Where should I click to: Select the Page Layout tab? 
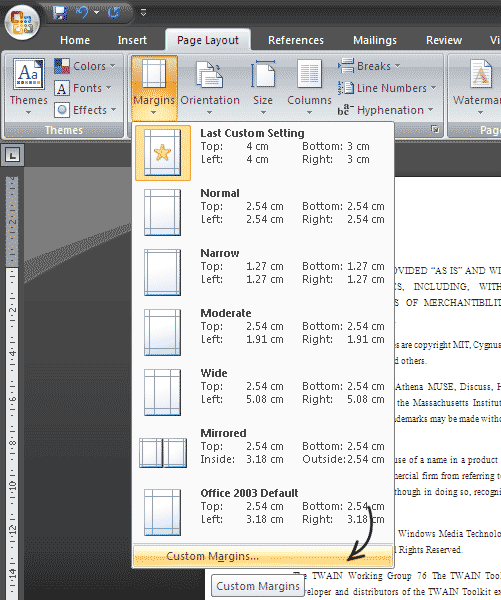tap(208, 40)
